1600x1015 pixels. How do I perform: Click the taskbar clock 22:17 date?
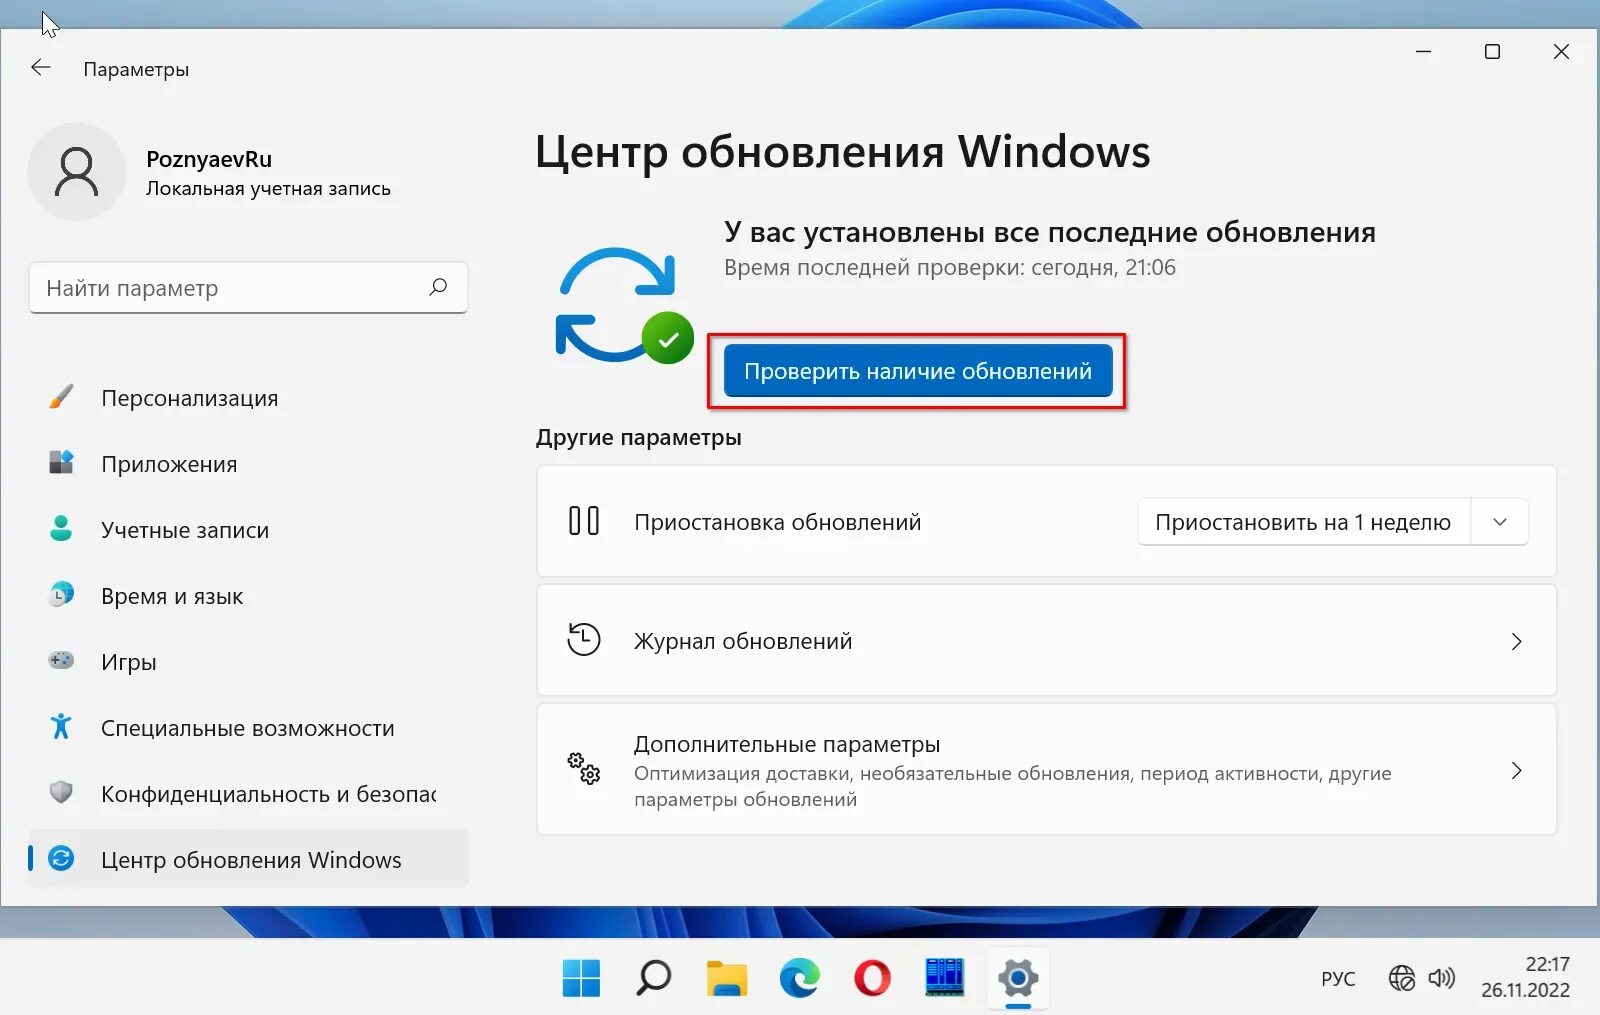tap(1525, 977)
